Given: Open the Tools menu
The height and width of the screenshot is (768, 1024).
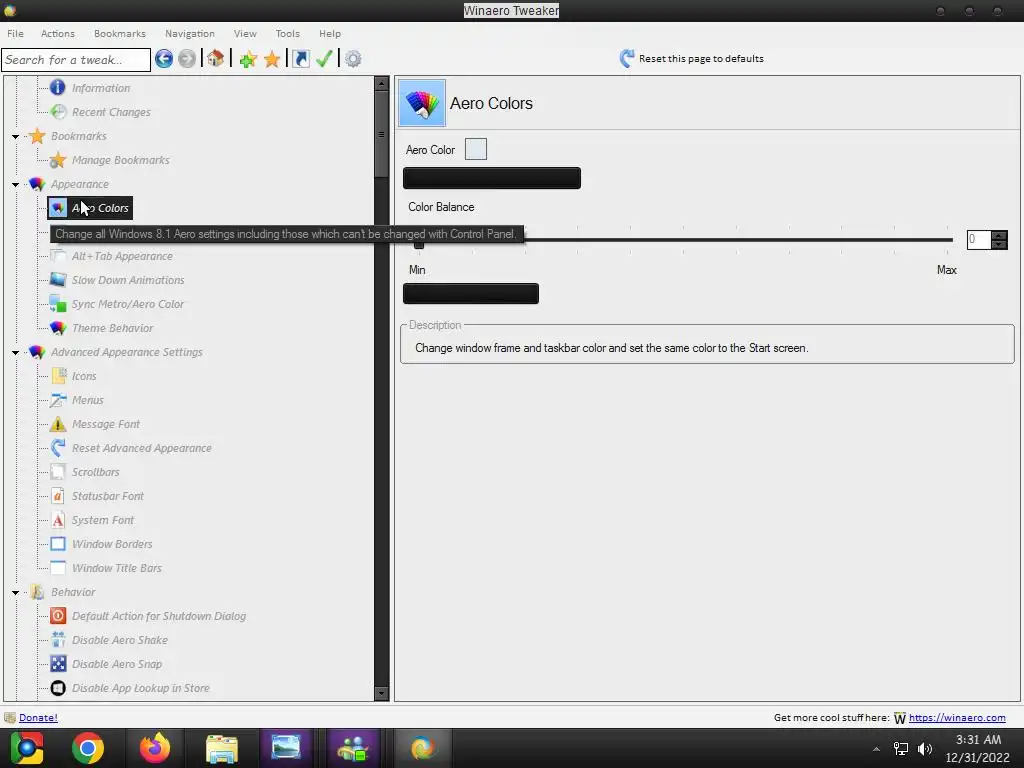Looking at the screenshot, I should coord(287,33).
